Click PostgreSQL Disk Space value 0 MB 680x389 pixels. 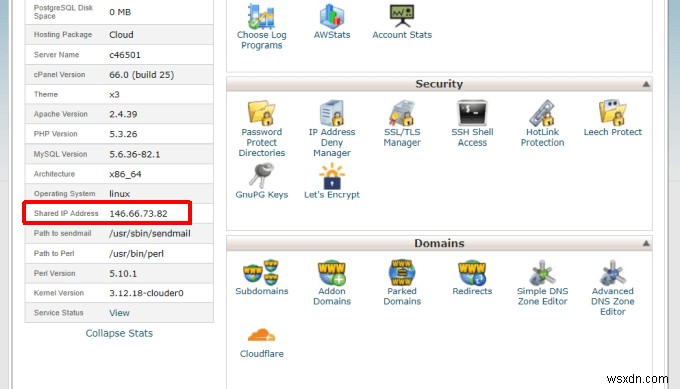point(120,12)
